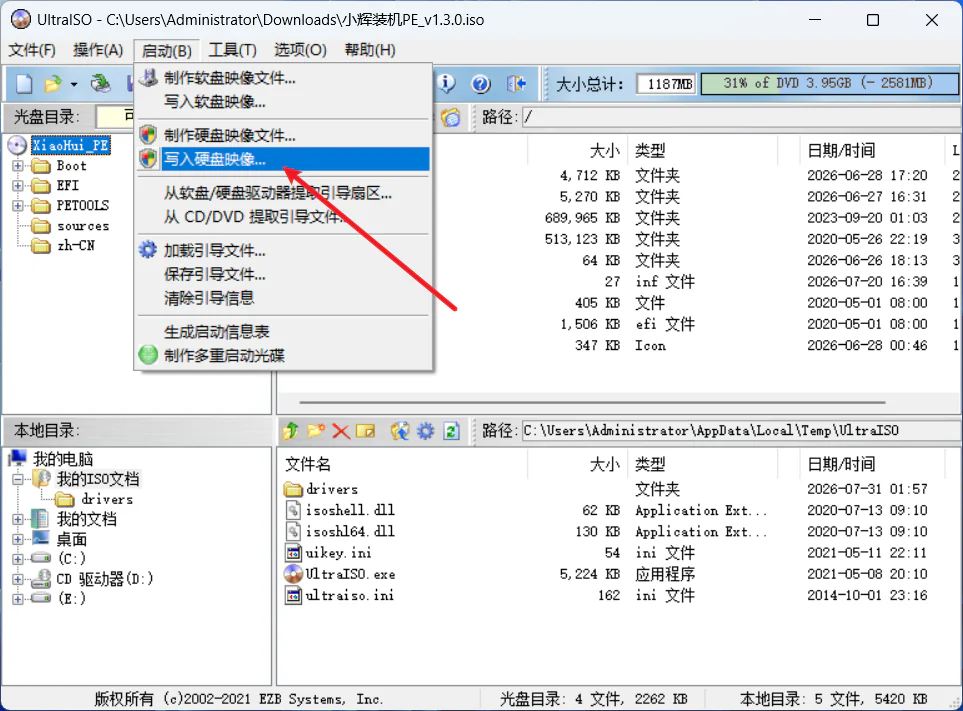This screenshot has height=711, width=963.
Task: Click the blue Help question mark icon
Action: [x=481, y=84]
